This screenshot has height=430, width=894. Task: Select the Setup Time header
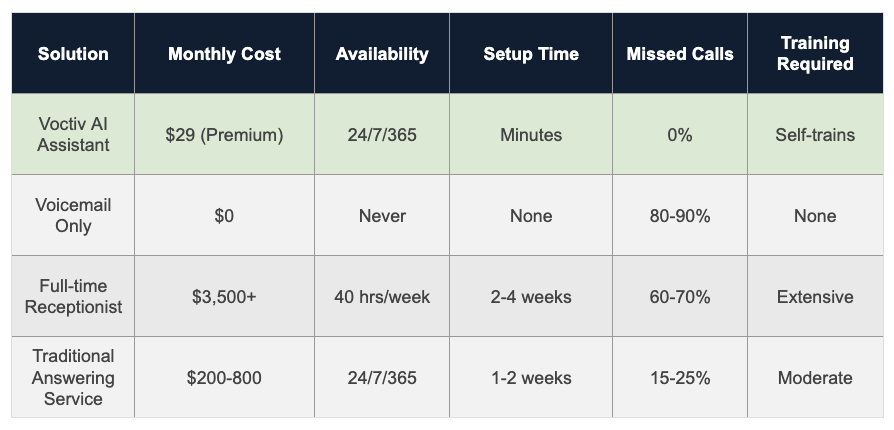point(531,54)
